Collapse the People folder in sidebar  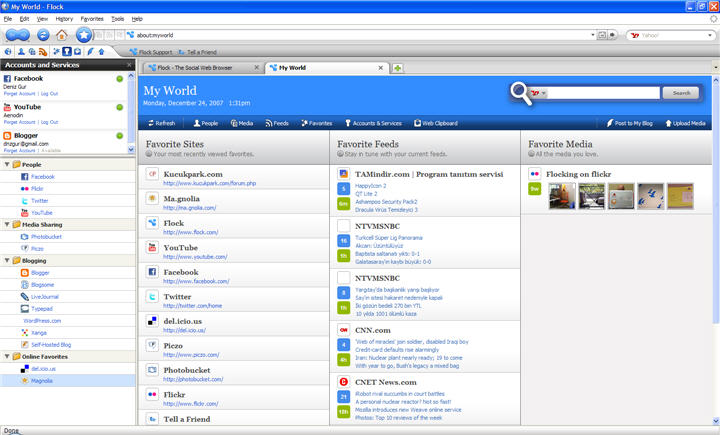pyautogui.click(x=7, y=164)
